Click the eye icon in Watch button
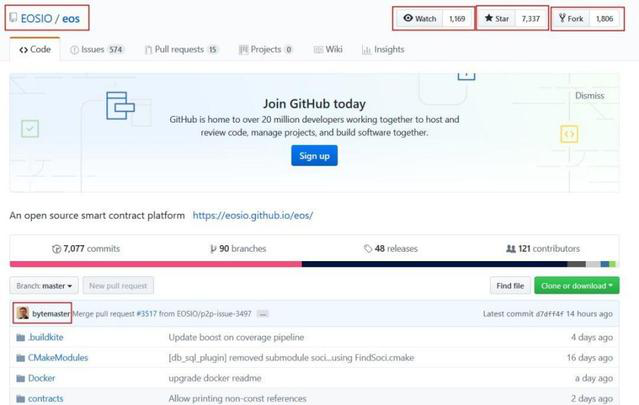639x405 pixels. pos(408,18)
